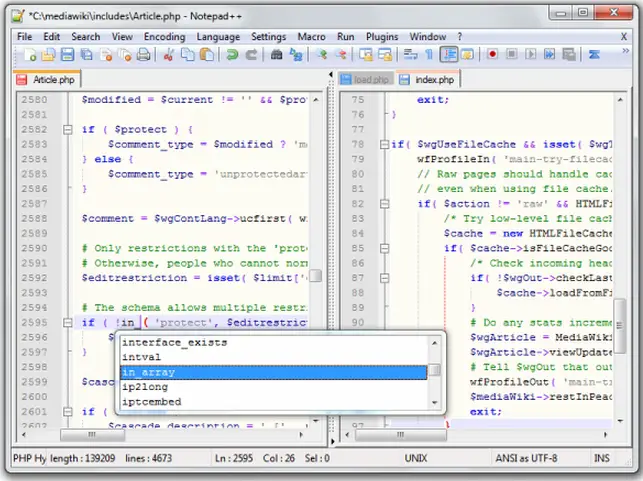The height and width of the screenshot is (481, 643).
Task: Click the ANSI as UTF-8 status field
Action: pos(526,458)
